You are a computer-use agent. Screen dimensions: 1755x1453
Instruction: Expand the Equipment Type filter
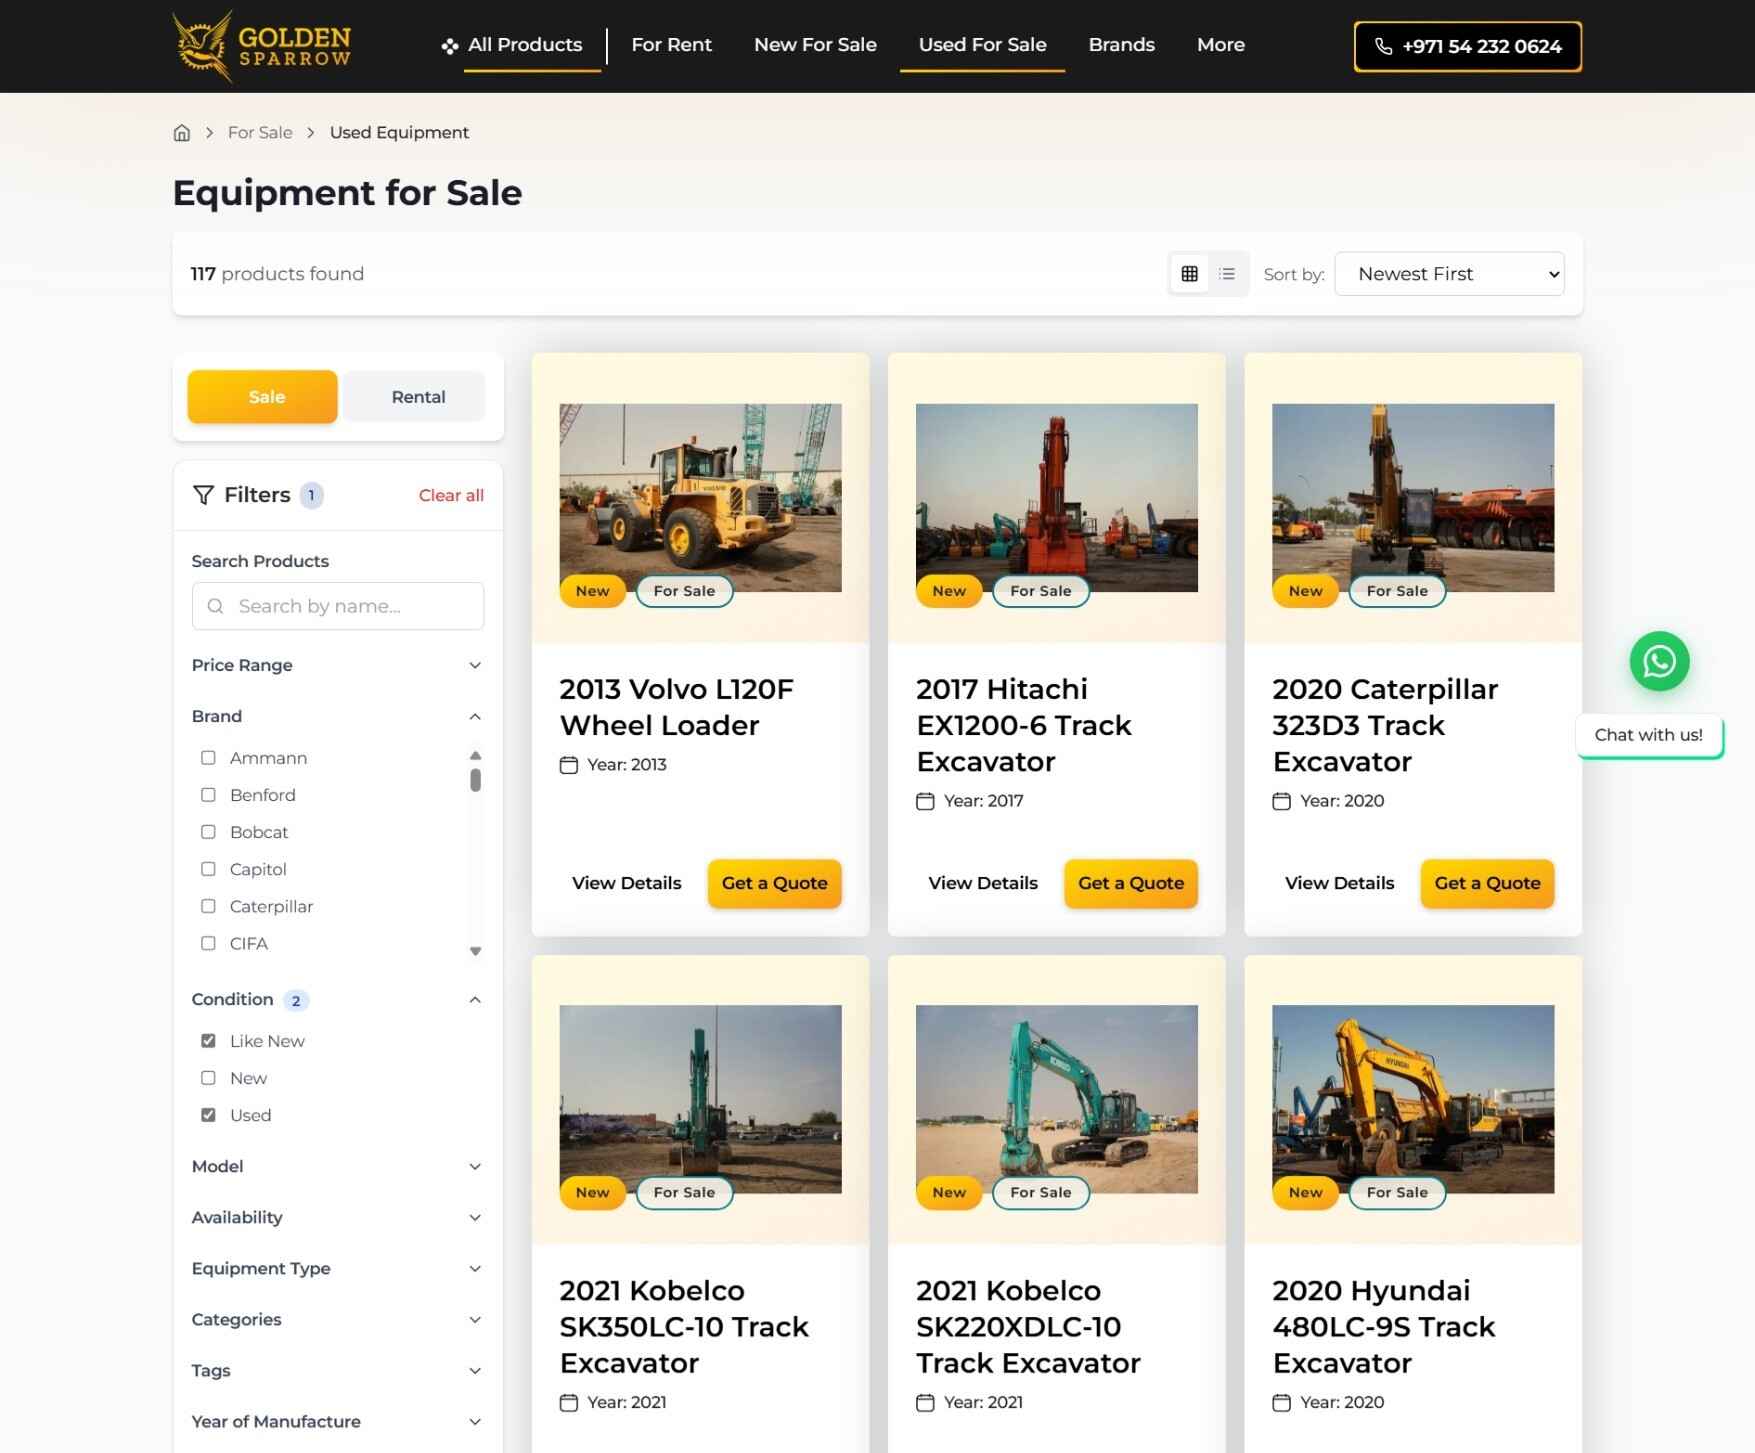337,1268
